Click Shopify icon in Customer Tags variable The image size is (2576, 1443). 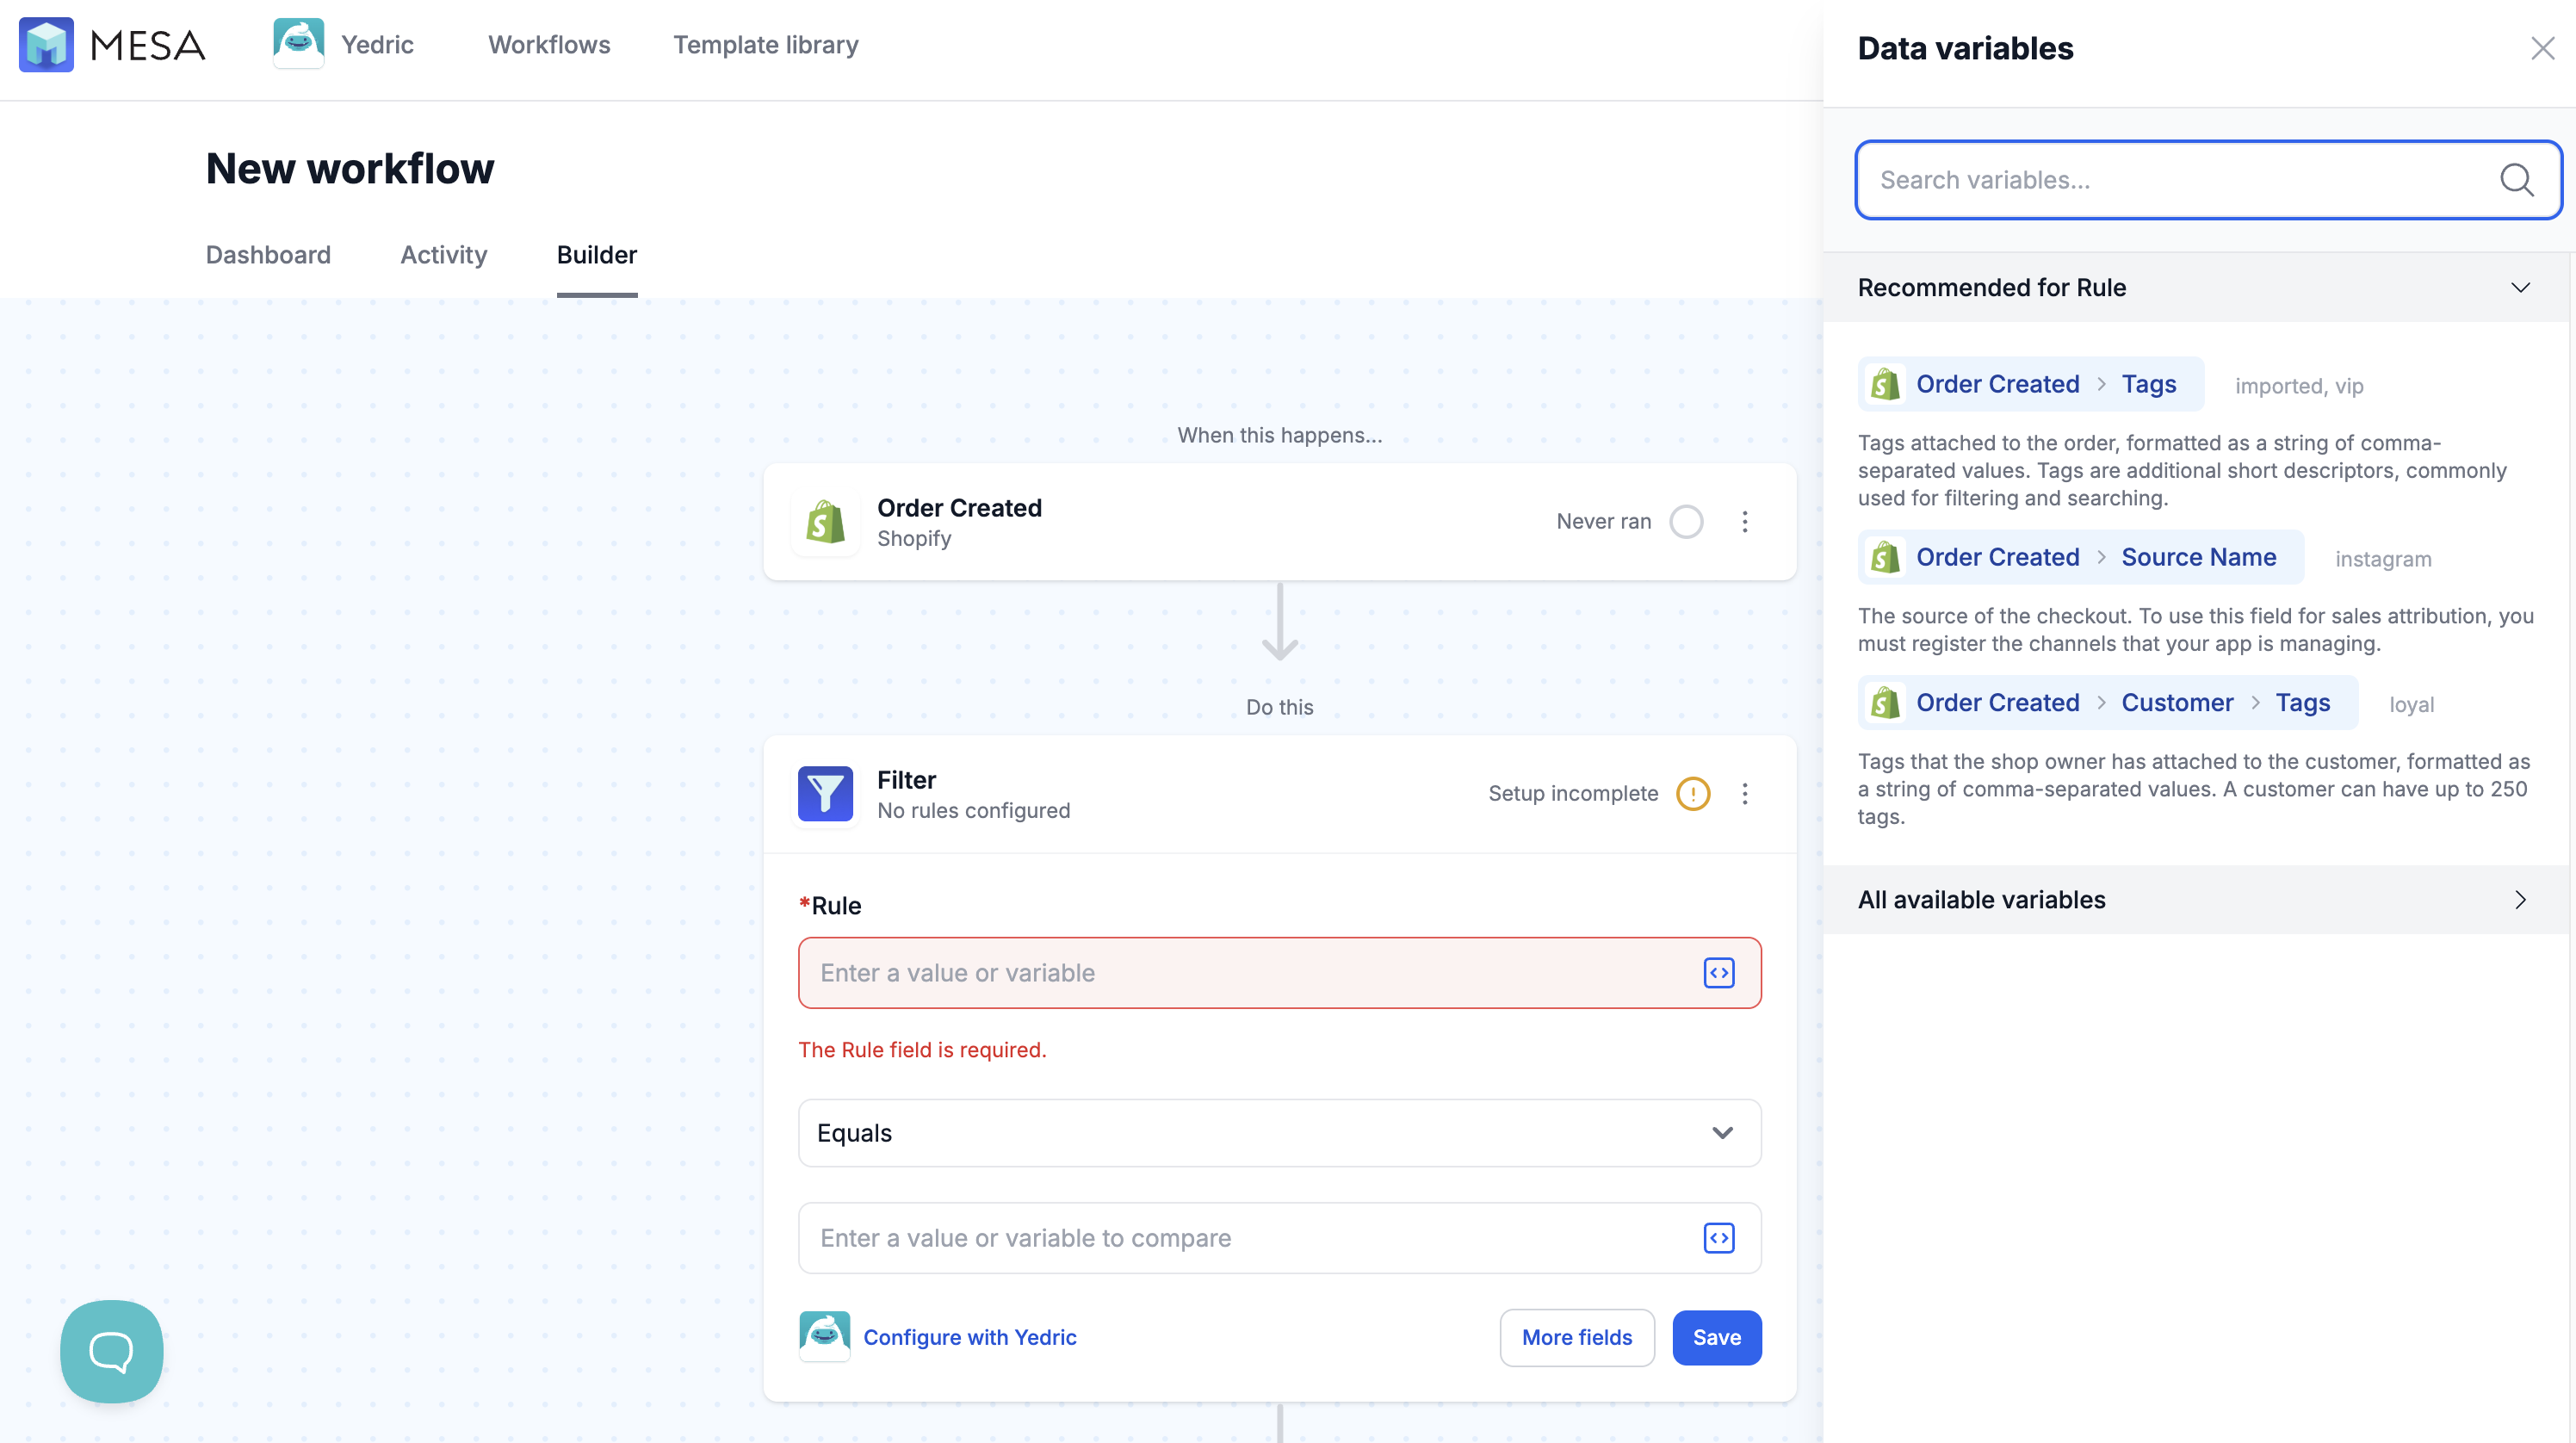(1885, 703)
